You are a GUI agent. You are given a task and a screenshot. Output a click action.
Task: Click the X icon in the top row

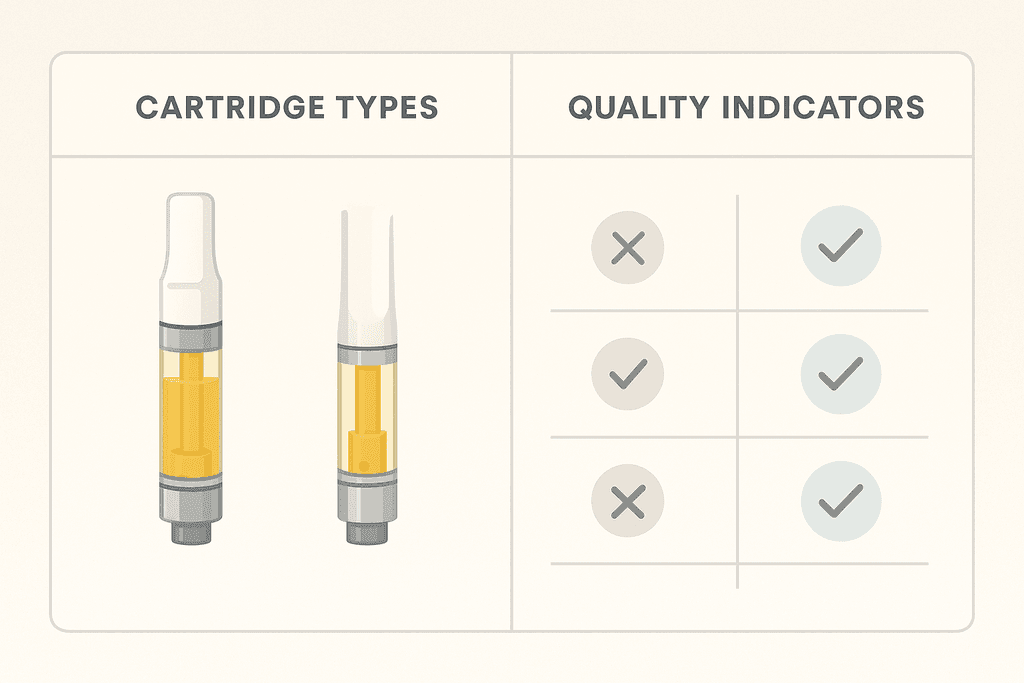click(x=627, y=246)
